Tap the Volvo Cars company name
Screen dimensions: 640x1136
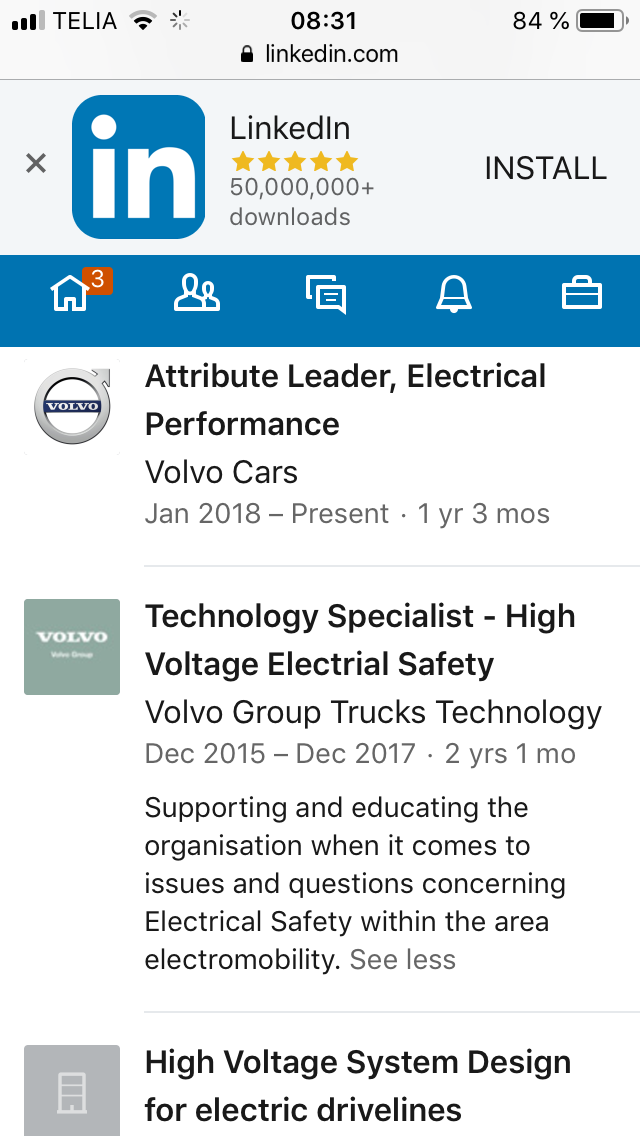coord(221,472)
